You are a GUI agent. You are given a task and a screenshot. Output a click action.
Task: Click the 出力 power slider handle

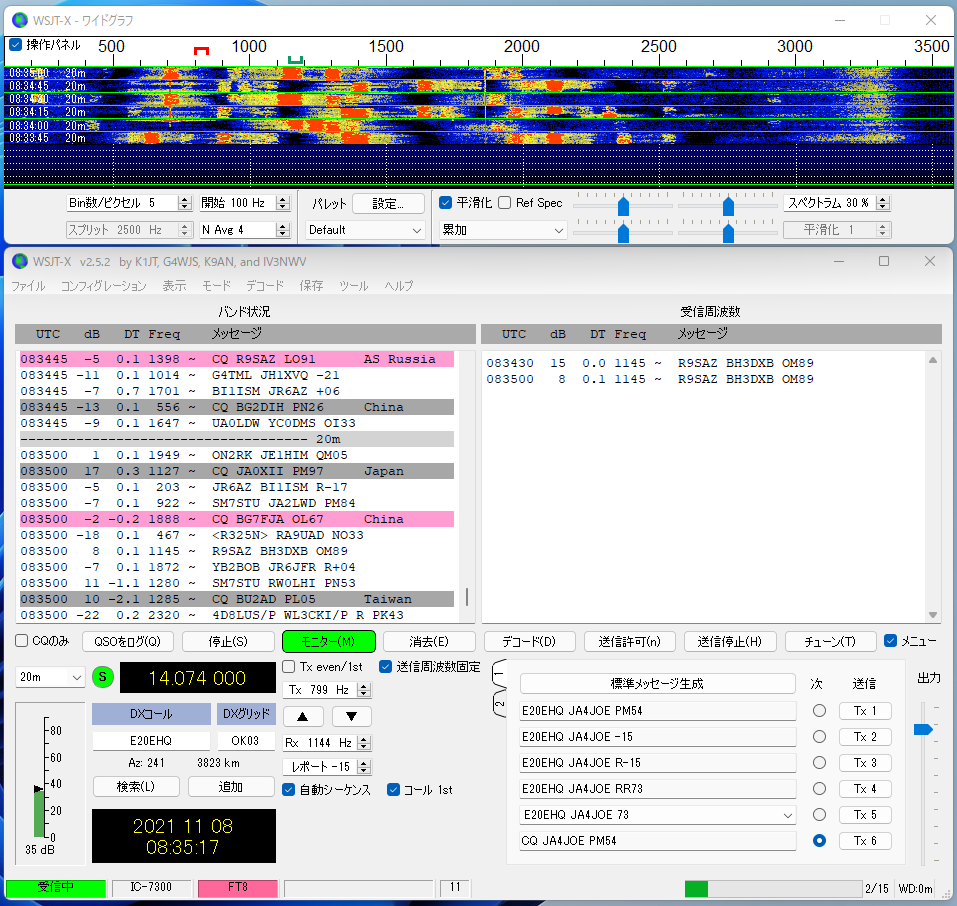click(923, 730)
